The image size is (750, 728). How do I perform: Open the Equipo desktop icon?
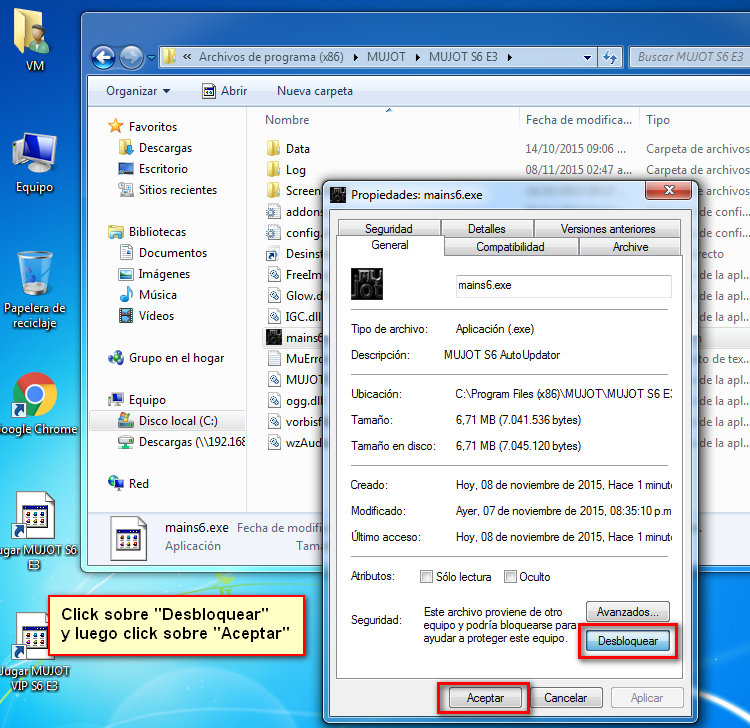coord(34,154)
